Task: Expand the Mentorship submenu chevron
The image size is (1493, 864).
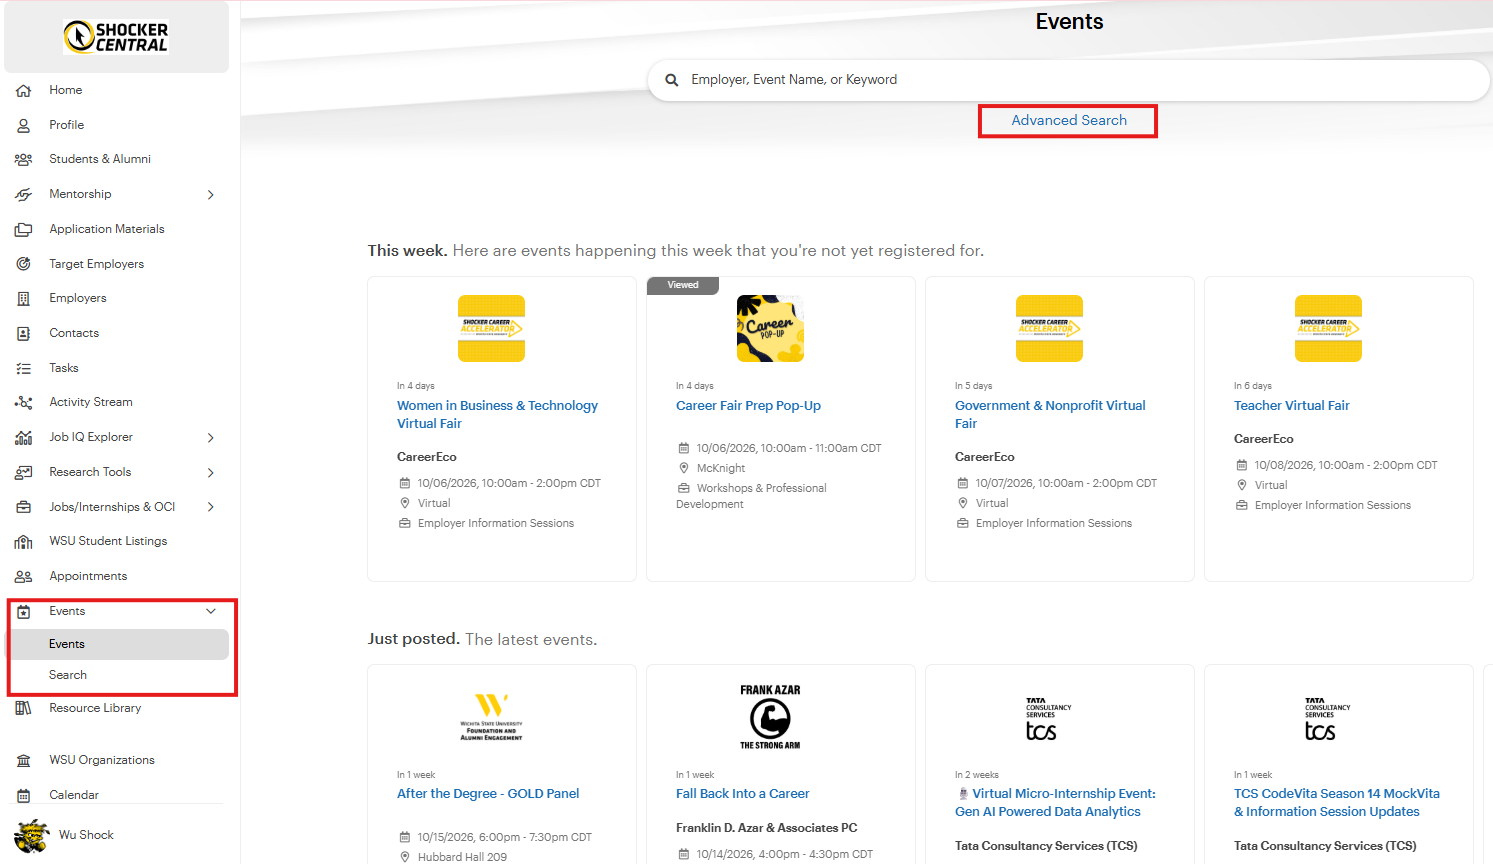Action: click(211, 194)
